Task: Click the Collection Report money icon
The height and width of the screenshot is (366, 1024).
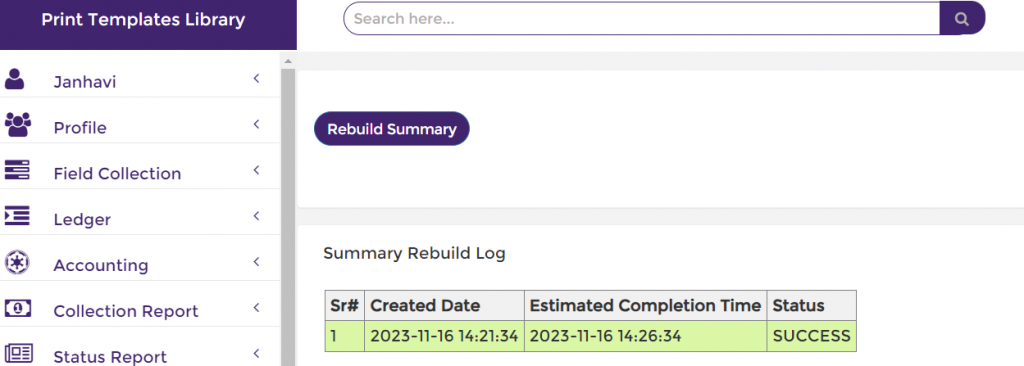Action: [18, 307]
